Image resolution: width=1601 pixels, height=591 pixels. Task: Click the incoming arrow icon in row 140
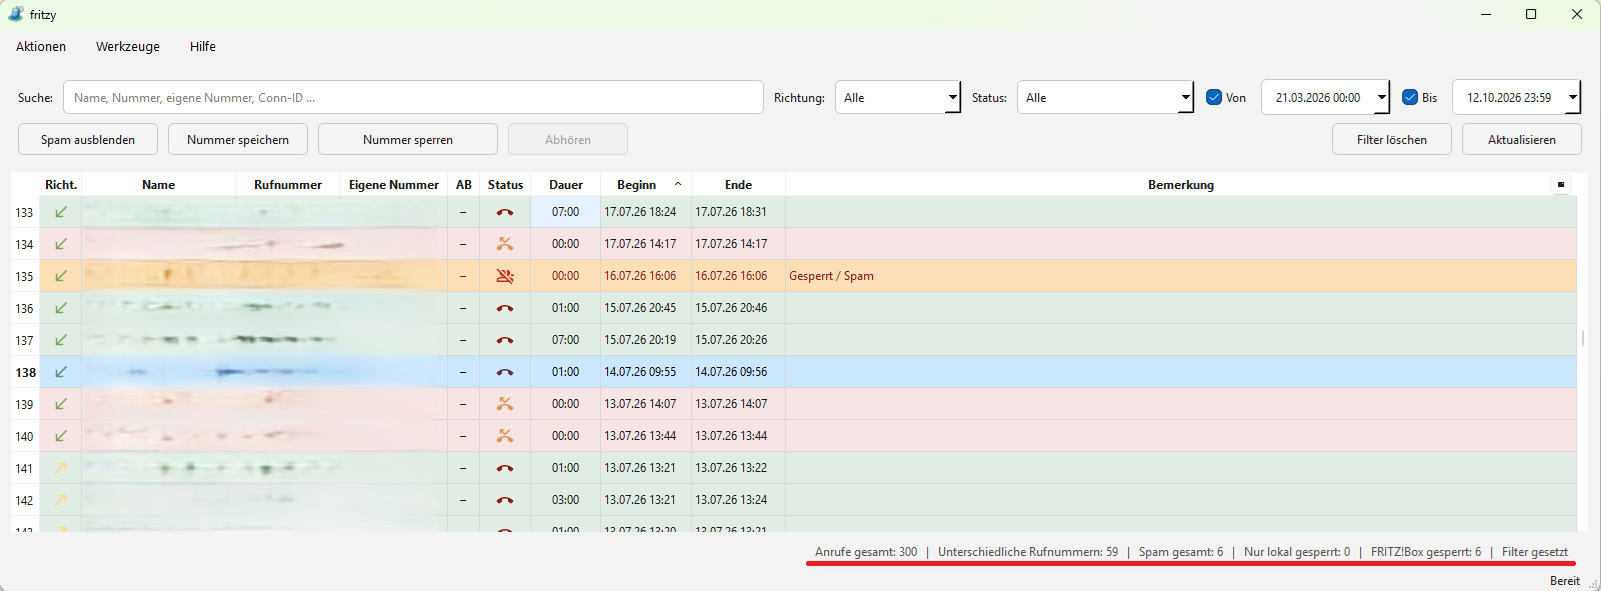tap(61, 436)
